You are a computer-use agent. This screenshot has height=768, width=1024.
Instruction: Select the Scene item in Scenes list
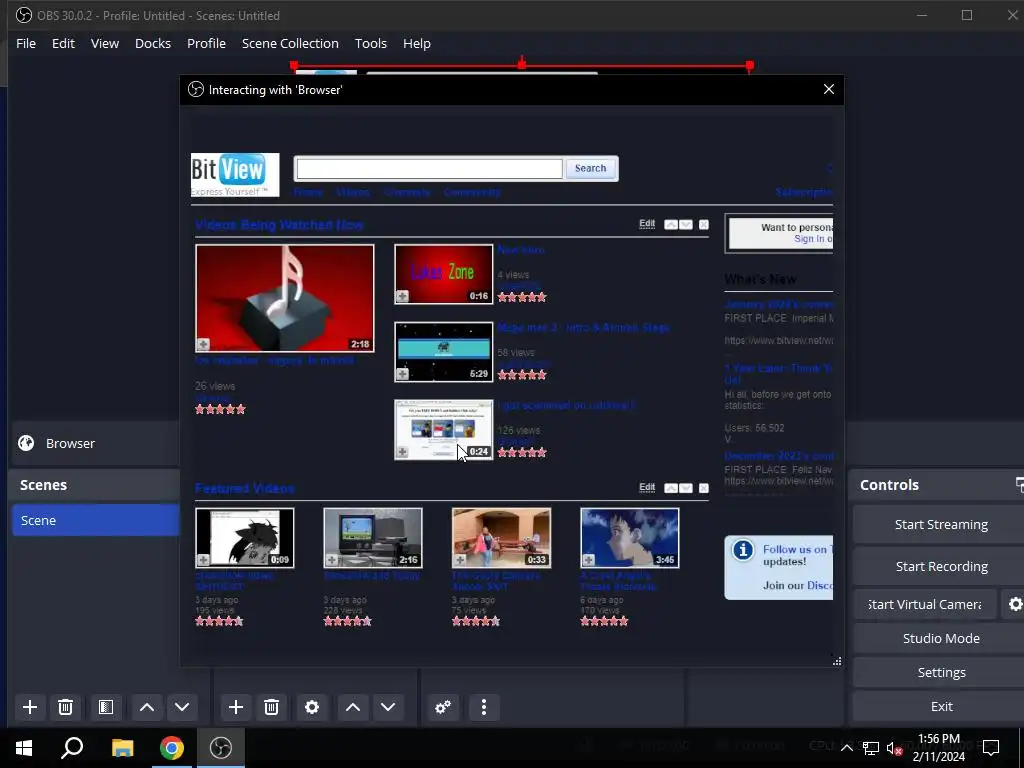[x=95, y=520]
